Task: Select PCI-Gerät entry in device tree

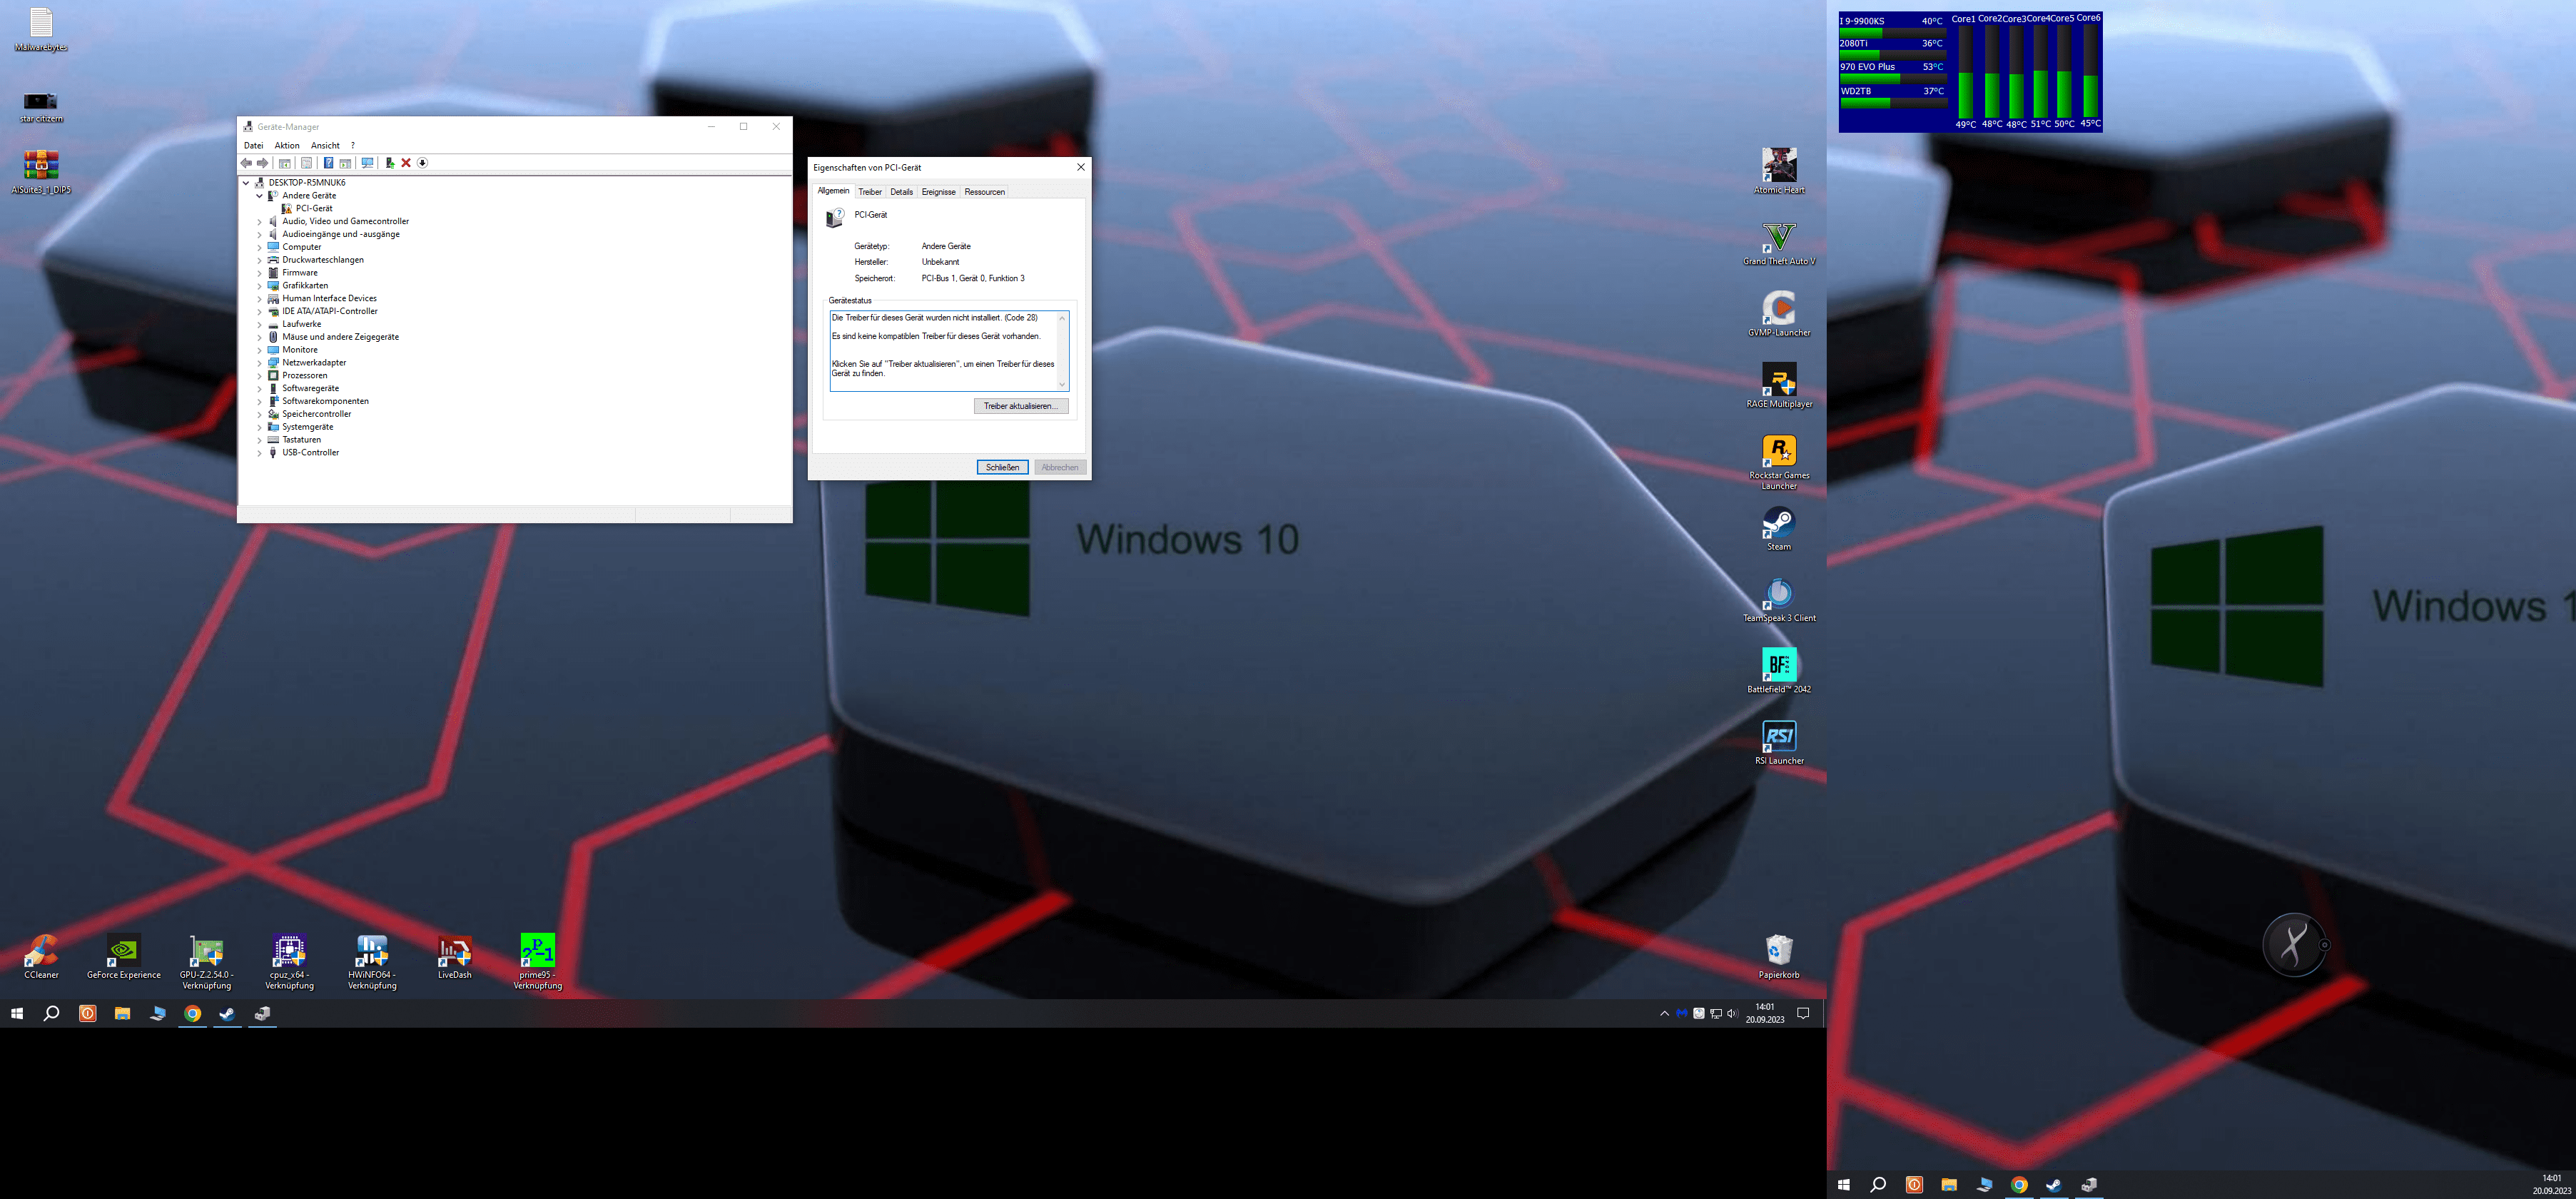Action: 313,209
